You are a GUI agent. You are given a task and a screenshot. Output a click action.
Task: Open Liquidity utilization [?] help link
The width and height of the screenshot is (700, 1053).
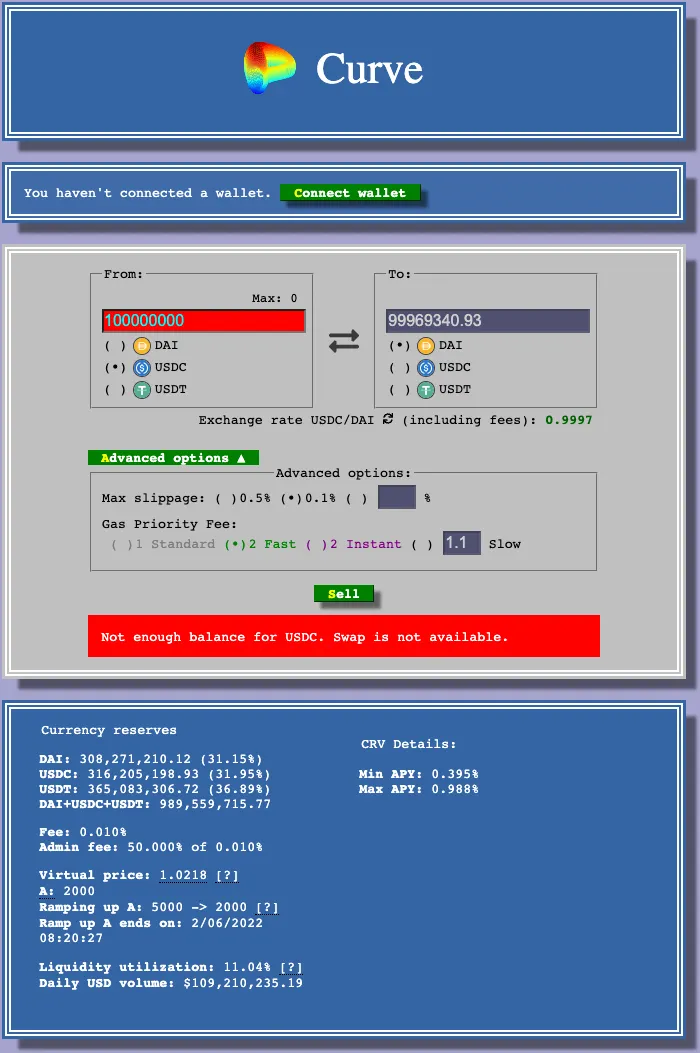[x=291, y=967]
